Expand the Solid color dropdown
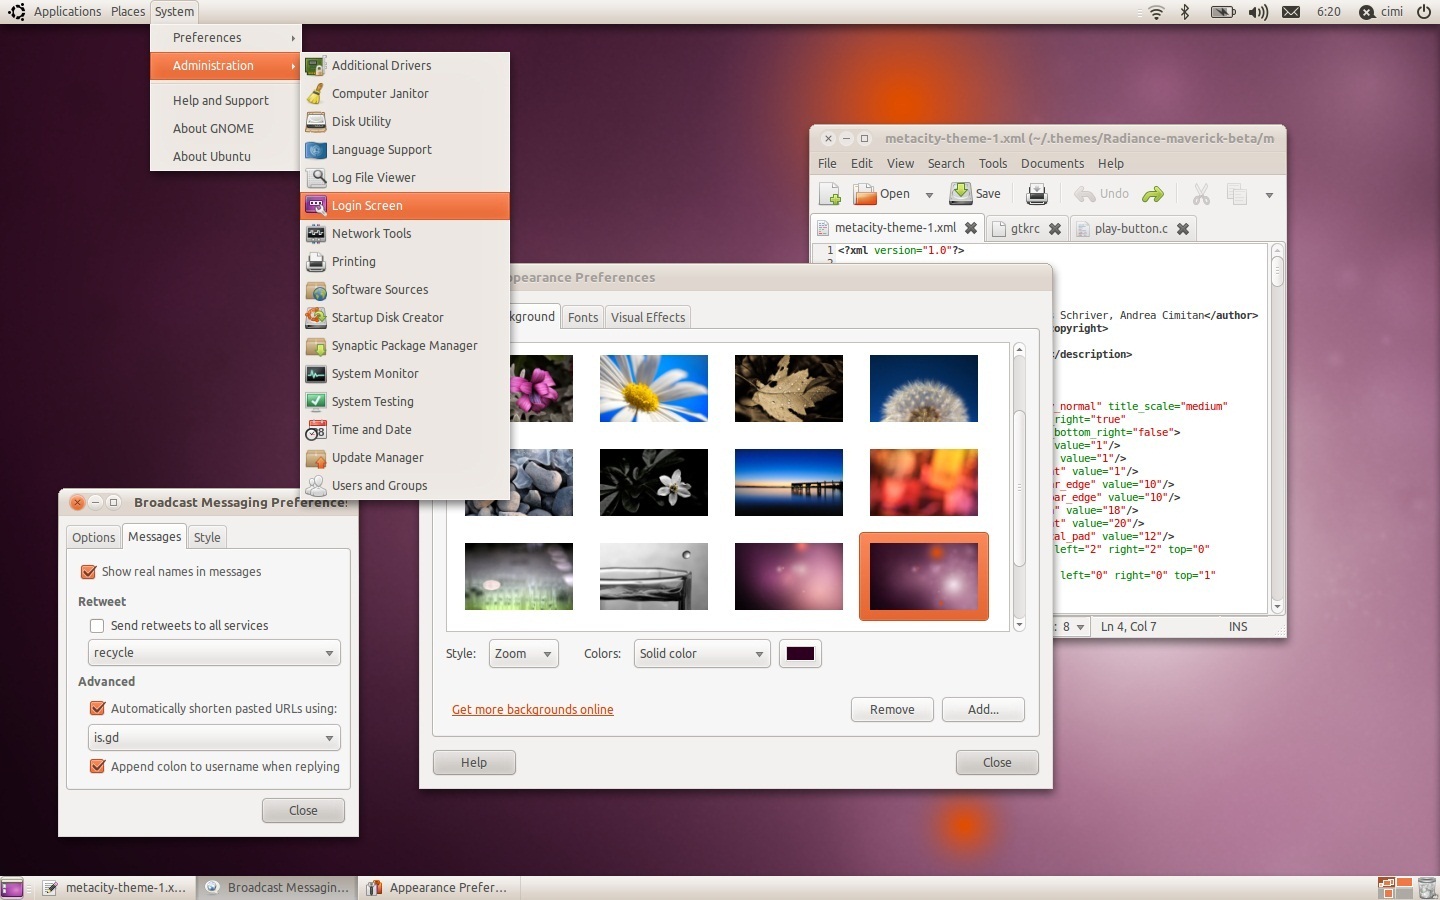Screen dimensions: 1440x900 701,654
